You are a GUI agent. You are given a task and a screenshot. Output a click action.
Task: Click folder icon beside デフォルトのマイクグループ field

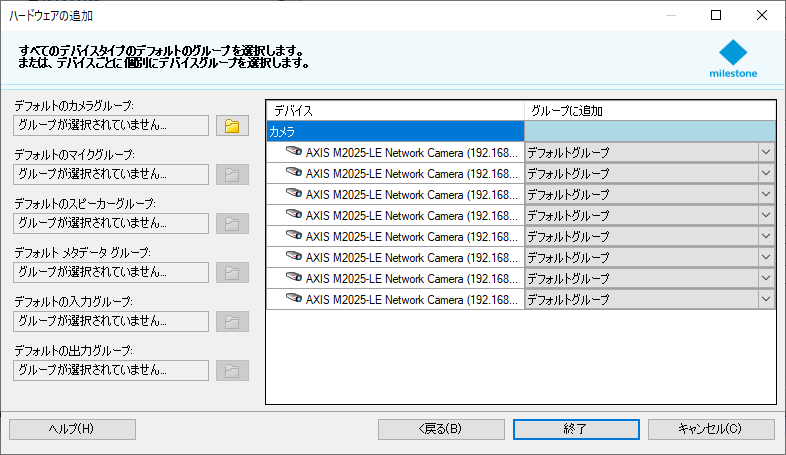tap(232, 174)
